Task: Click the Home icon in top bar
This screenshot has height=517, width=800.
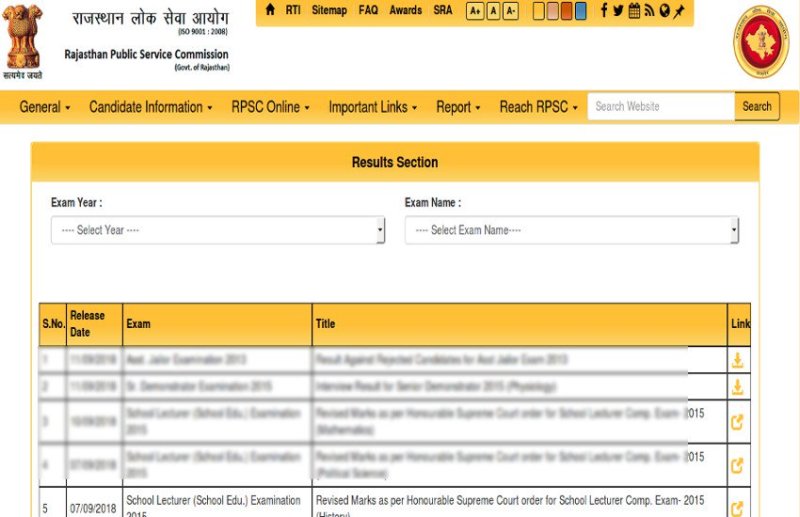Action: click(x=270, y=10)
